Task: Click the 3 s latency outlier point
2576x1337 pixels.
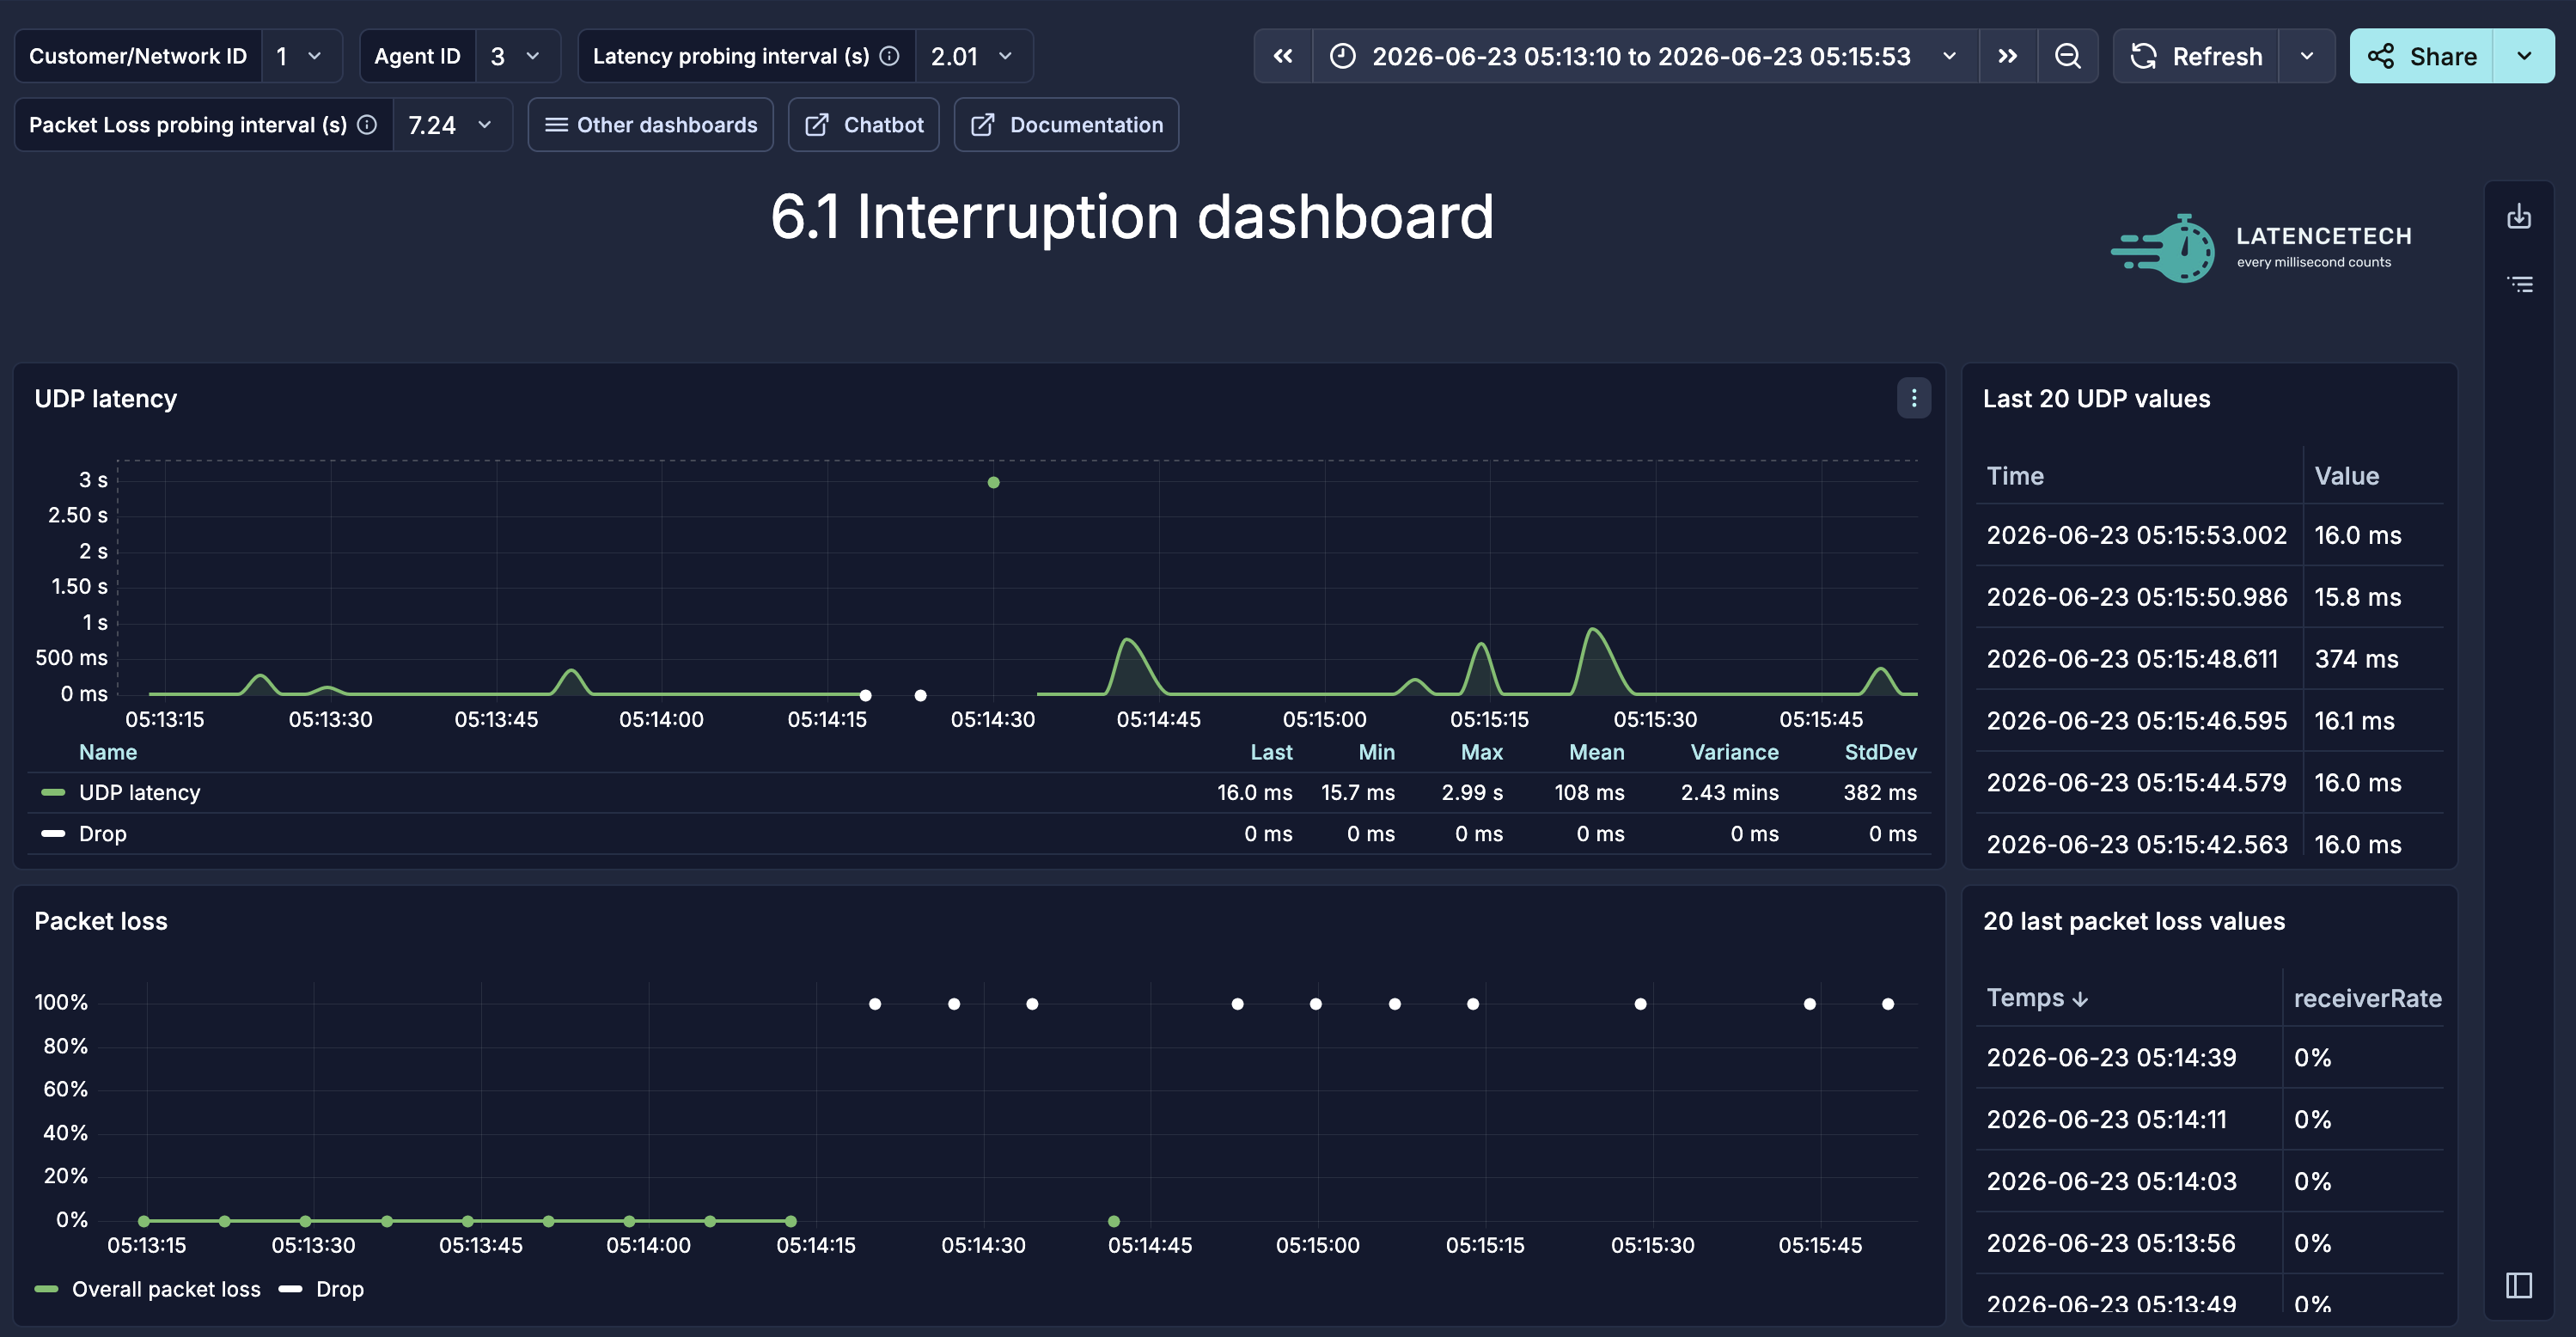Action: coord(993,482)
